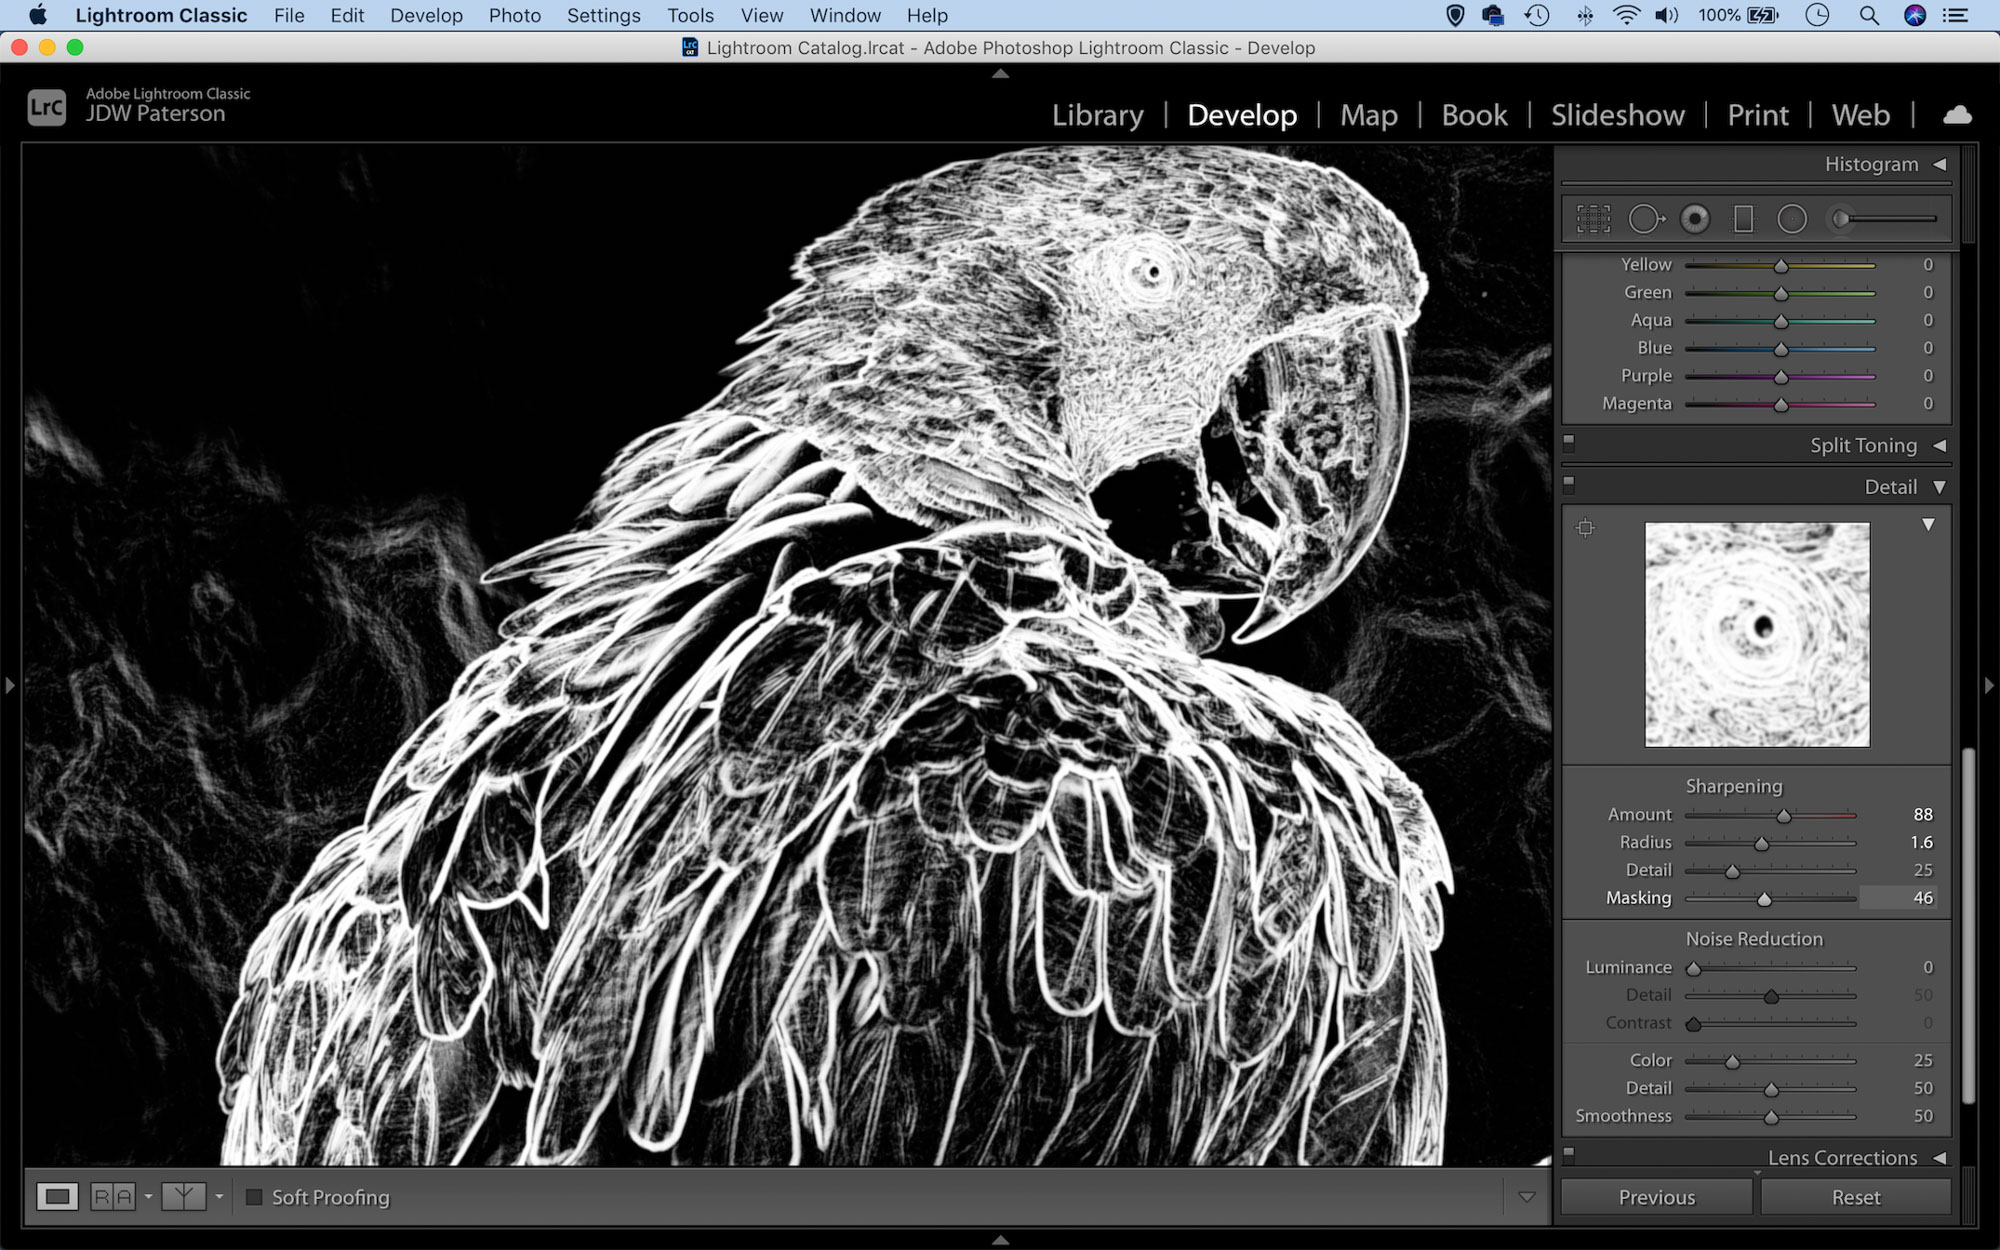Image resolution: width=2000 pixels, height=1250 pixels.
Task: Click the Reset button
Action: coord(1856,1197)
